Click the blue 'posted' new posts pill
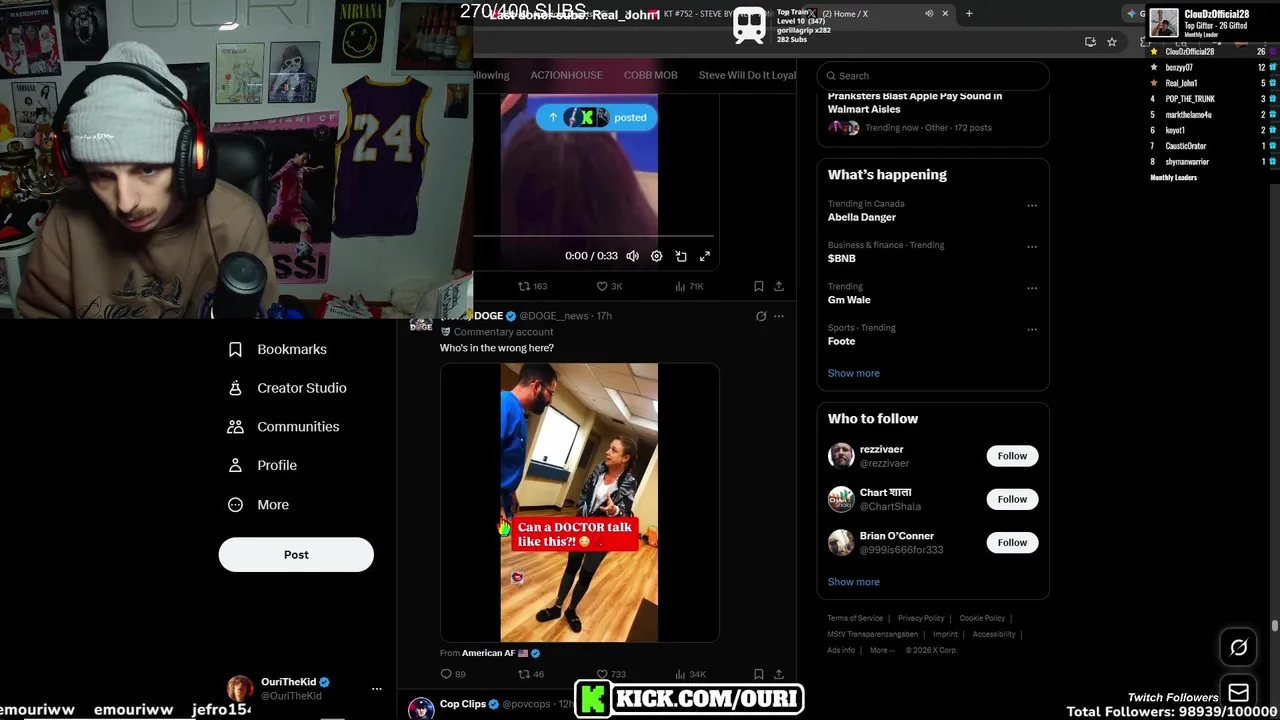The width and height of the screenshot is (1280, 720). pyautogui.click(x=597, y=117)
